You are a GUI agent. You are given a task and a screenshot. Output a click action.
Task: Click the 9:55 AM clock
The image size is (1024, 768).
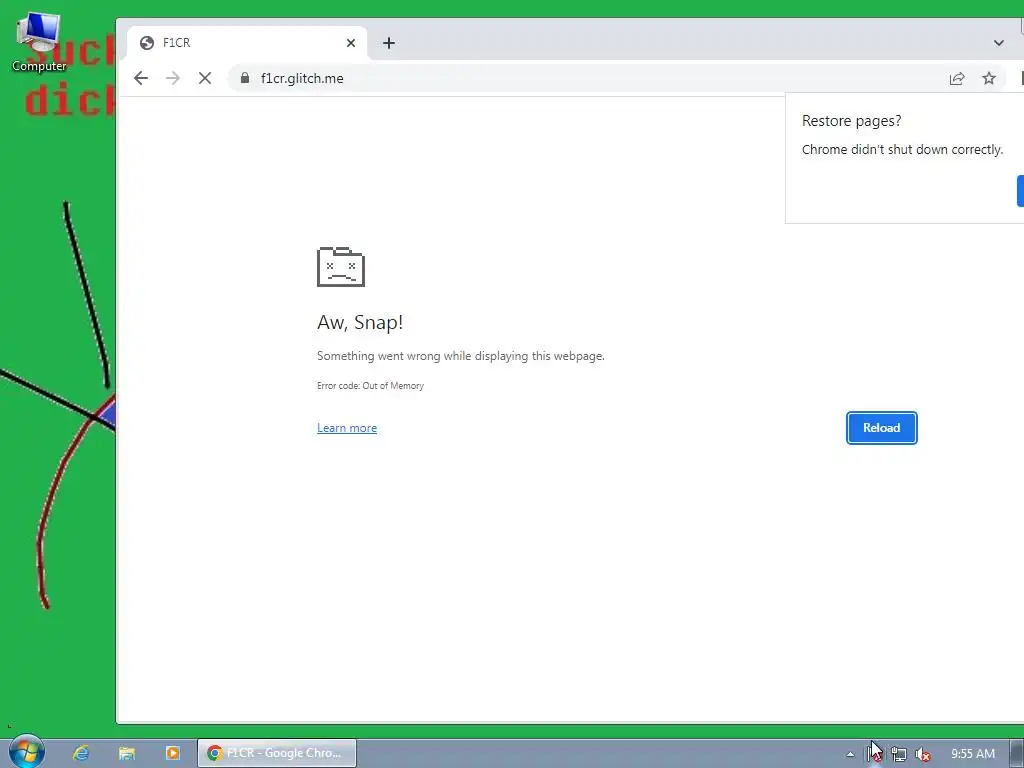click(x=973, y=754)
